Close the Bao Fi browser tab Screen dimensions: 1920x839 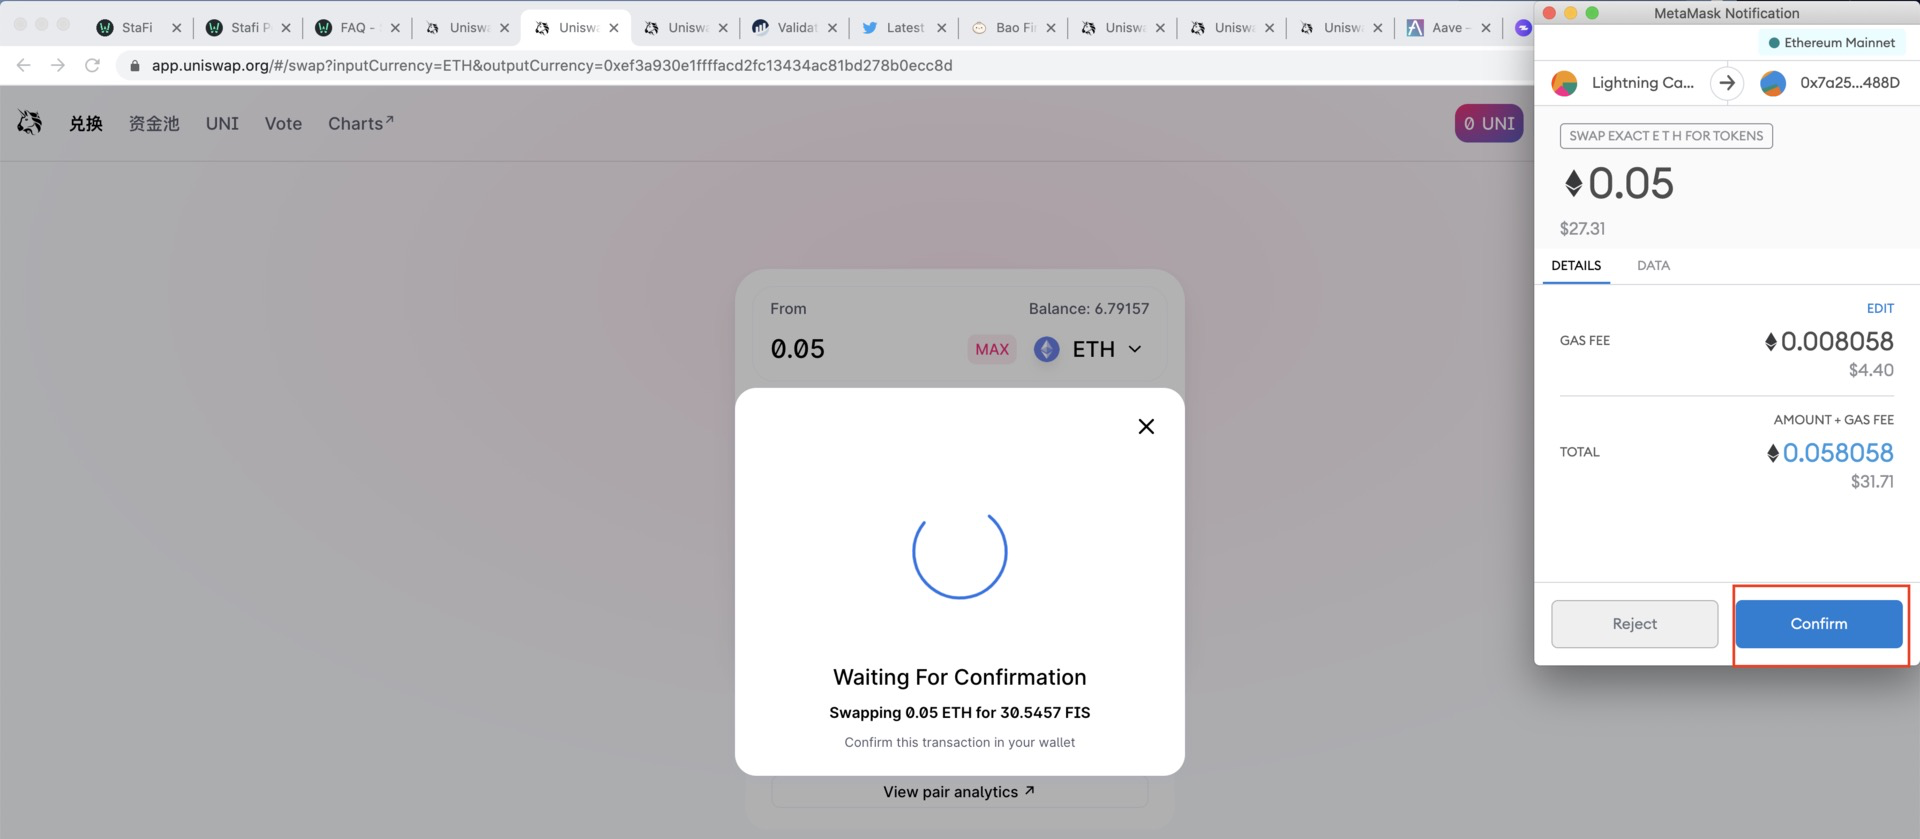point(1051,28)
